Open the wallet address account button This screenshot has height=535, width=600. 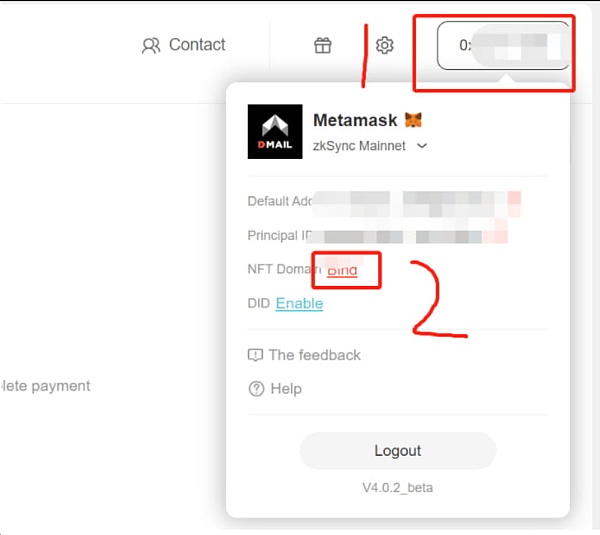pyautogui.click(x=503, y=46)
